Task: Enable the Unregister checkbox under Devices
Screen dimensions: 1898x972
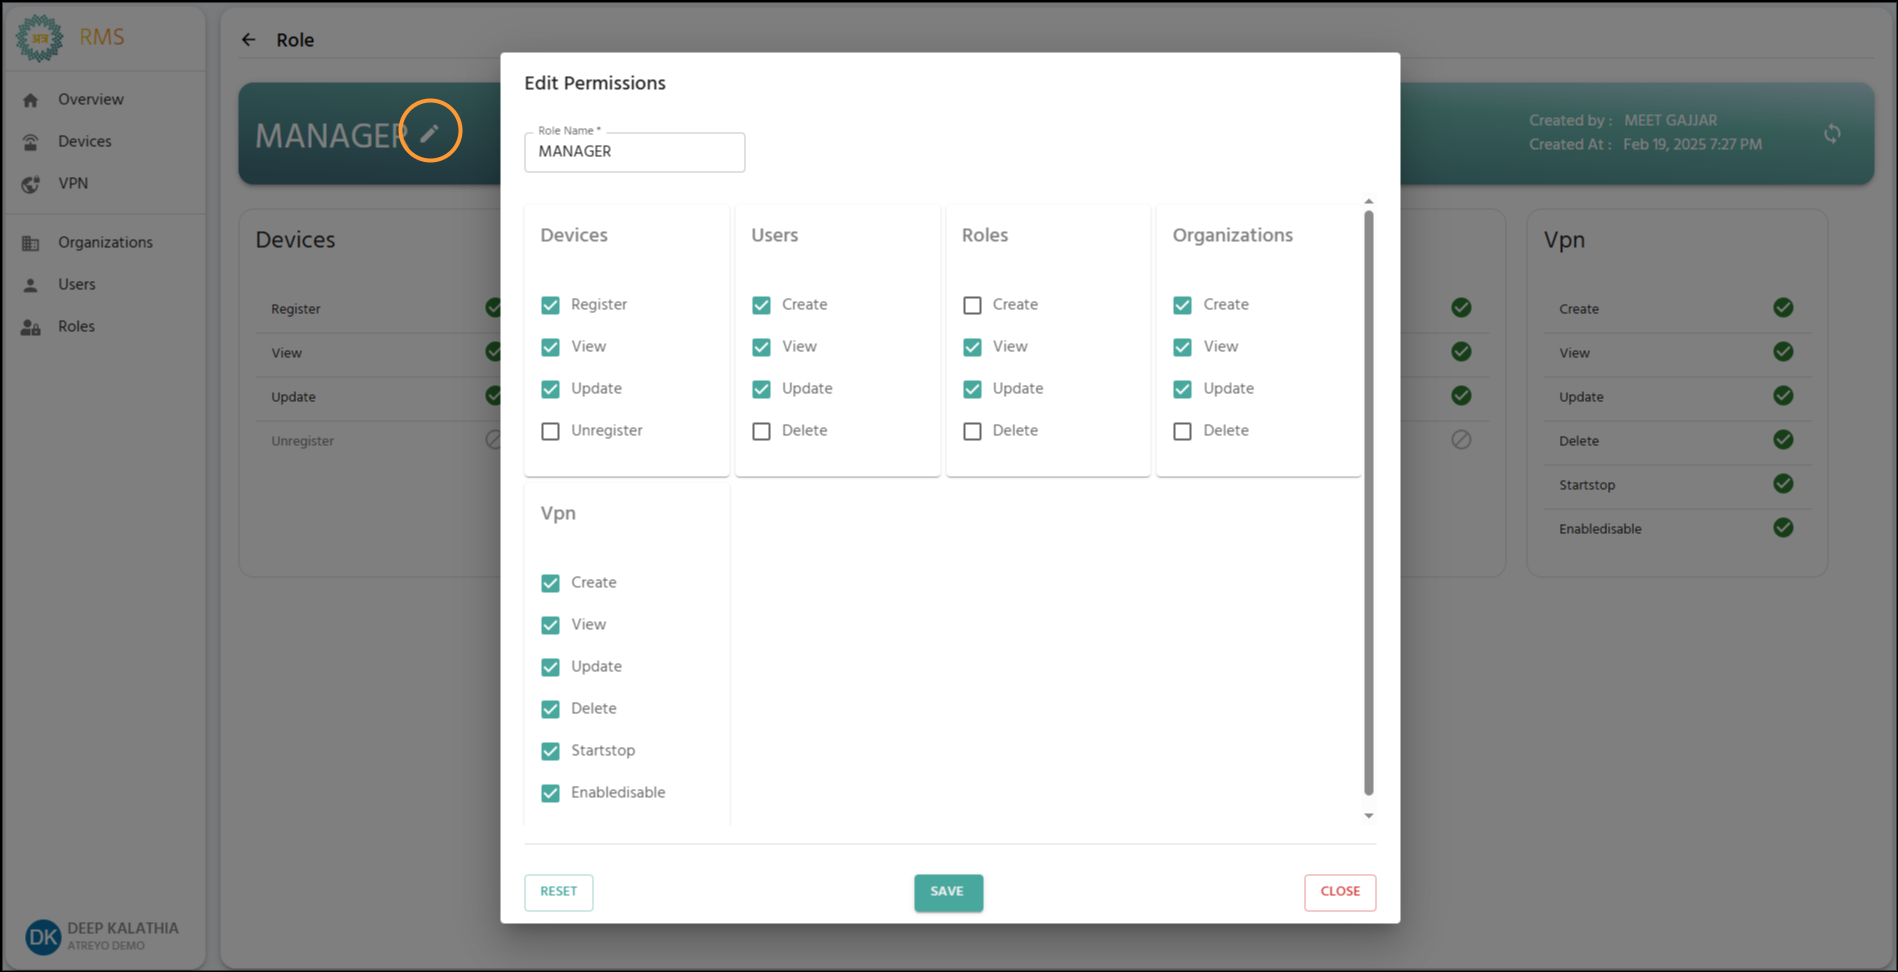Action: (550, 431)
